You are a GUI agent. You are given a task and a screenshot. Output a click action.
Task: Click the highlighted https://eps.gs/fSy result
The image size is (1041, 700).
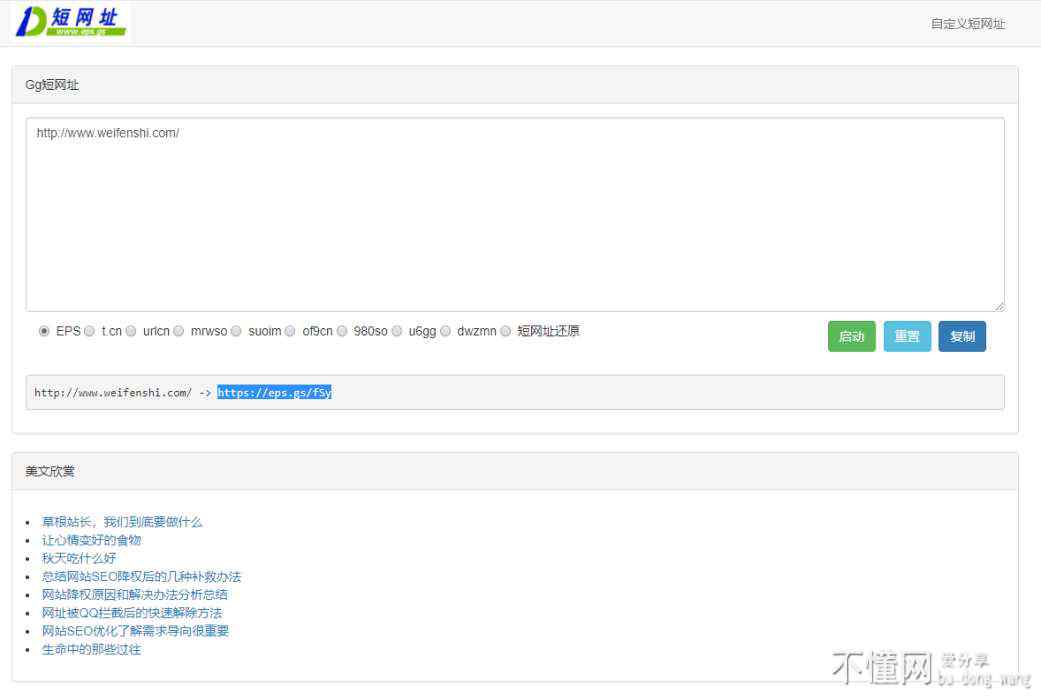tap(274, 393)
